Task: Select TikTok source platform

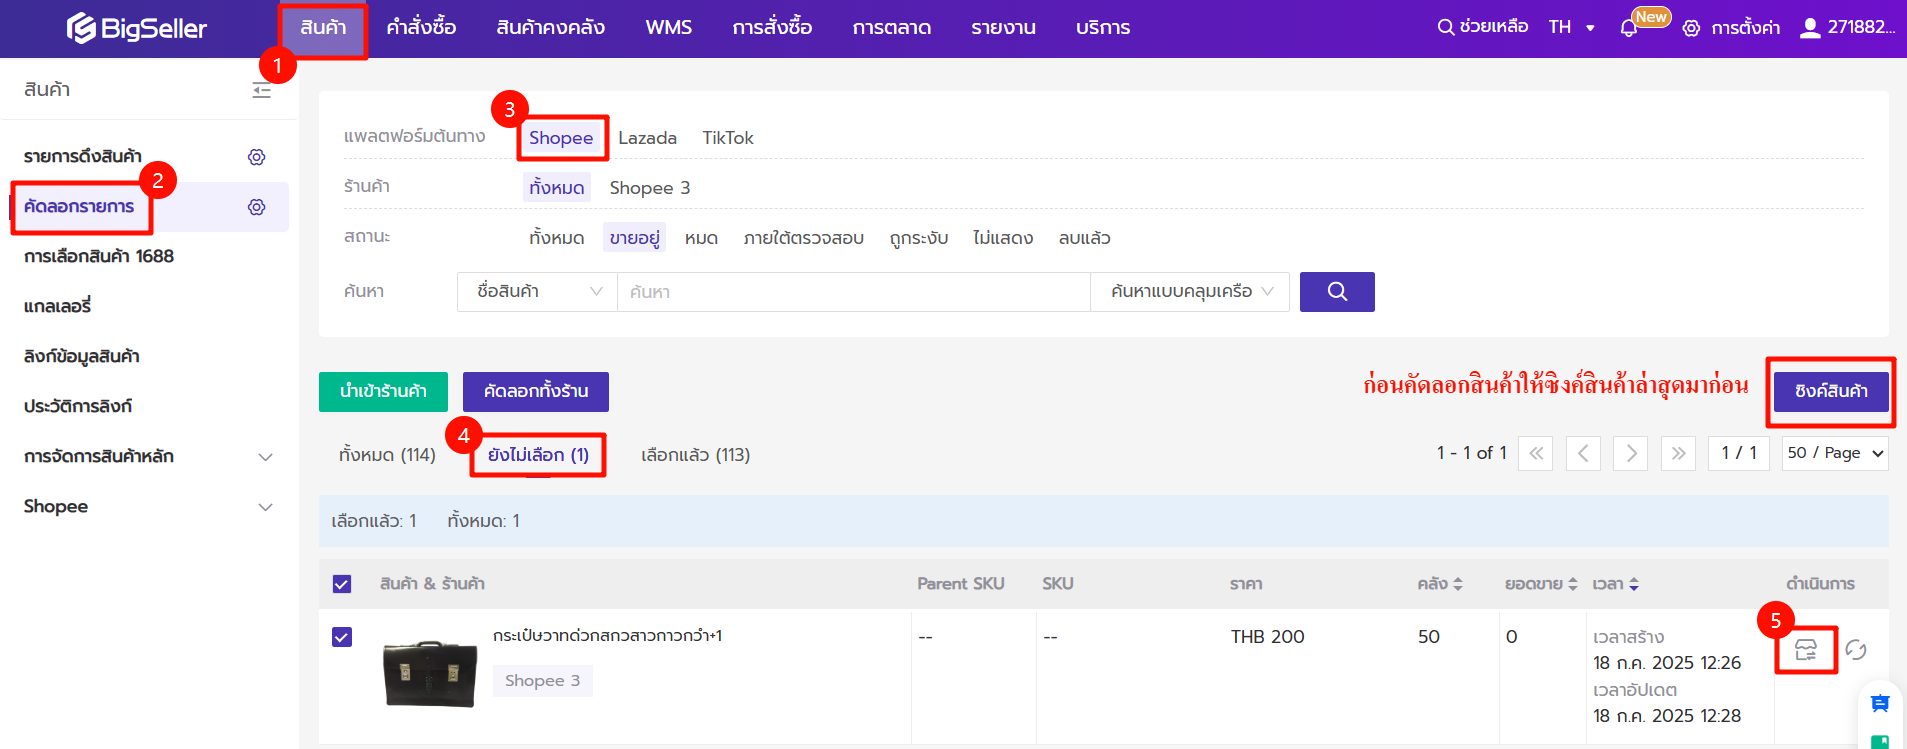Action: pos(727,138)
